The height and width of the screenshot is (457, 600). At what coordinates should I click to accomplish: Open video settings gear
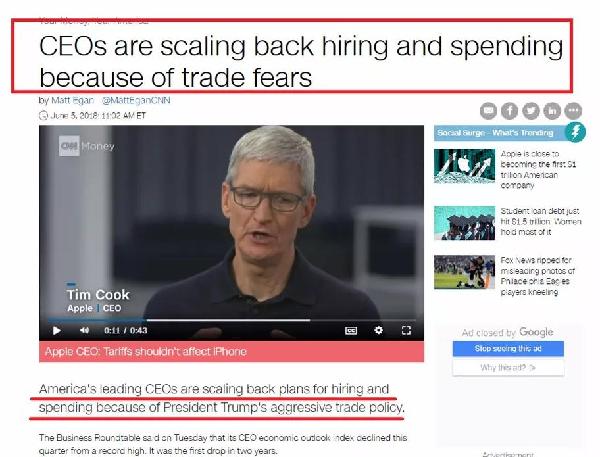378,330
